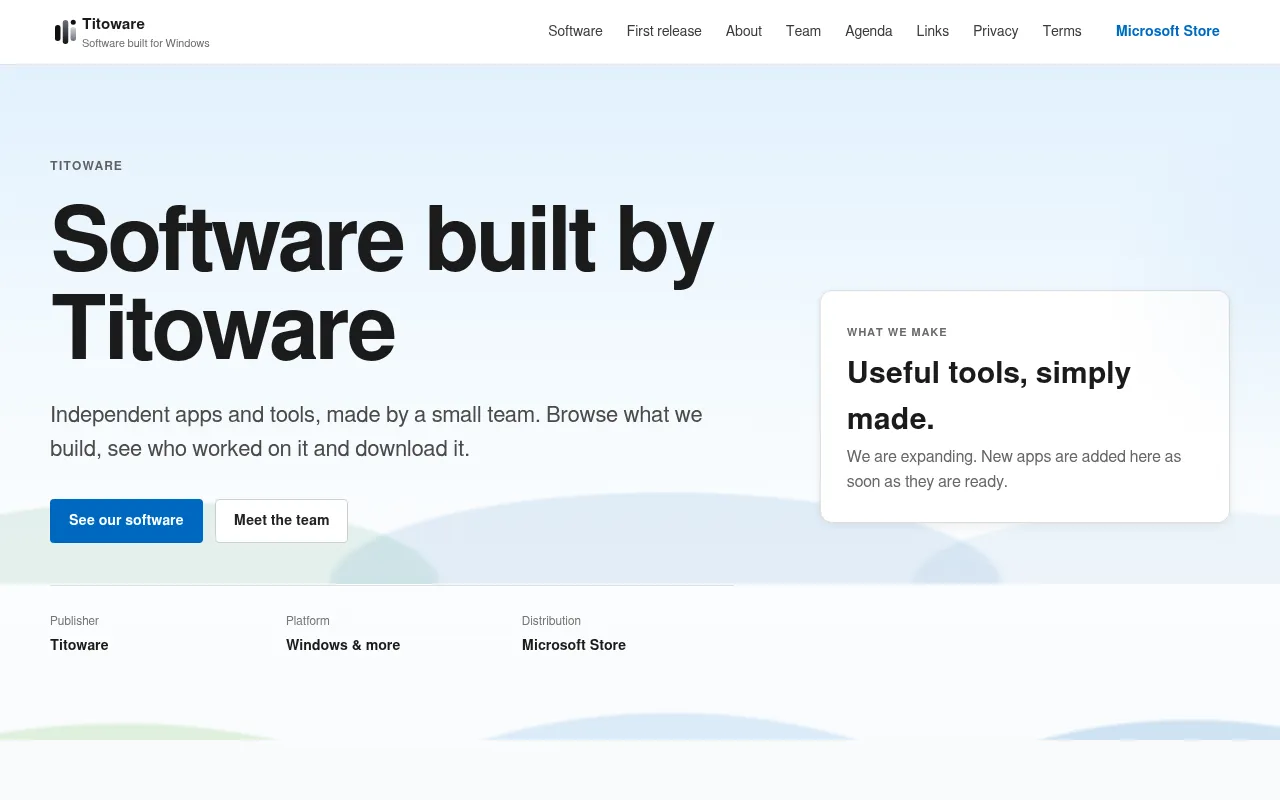The image size is (1280, 800).
Task: Click the Platform label
Action: 308,621
